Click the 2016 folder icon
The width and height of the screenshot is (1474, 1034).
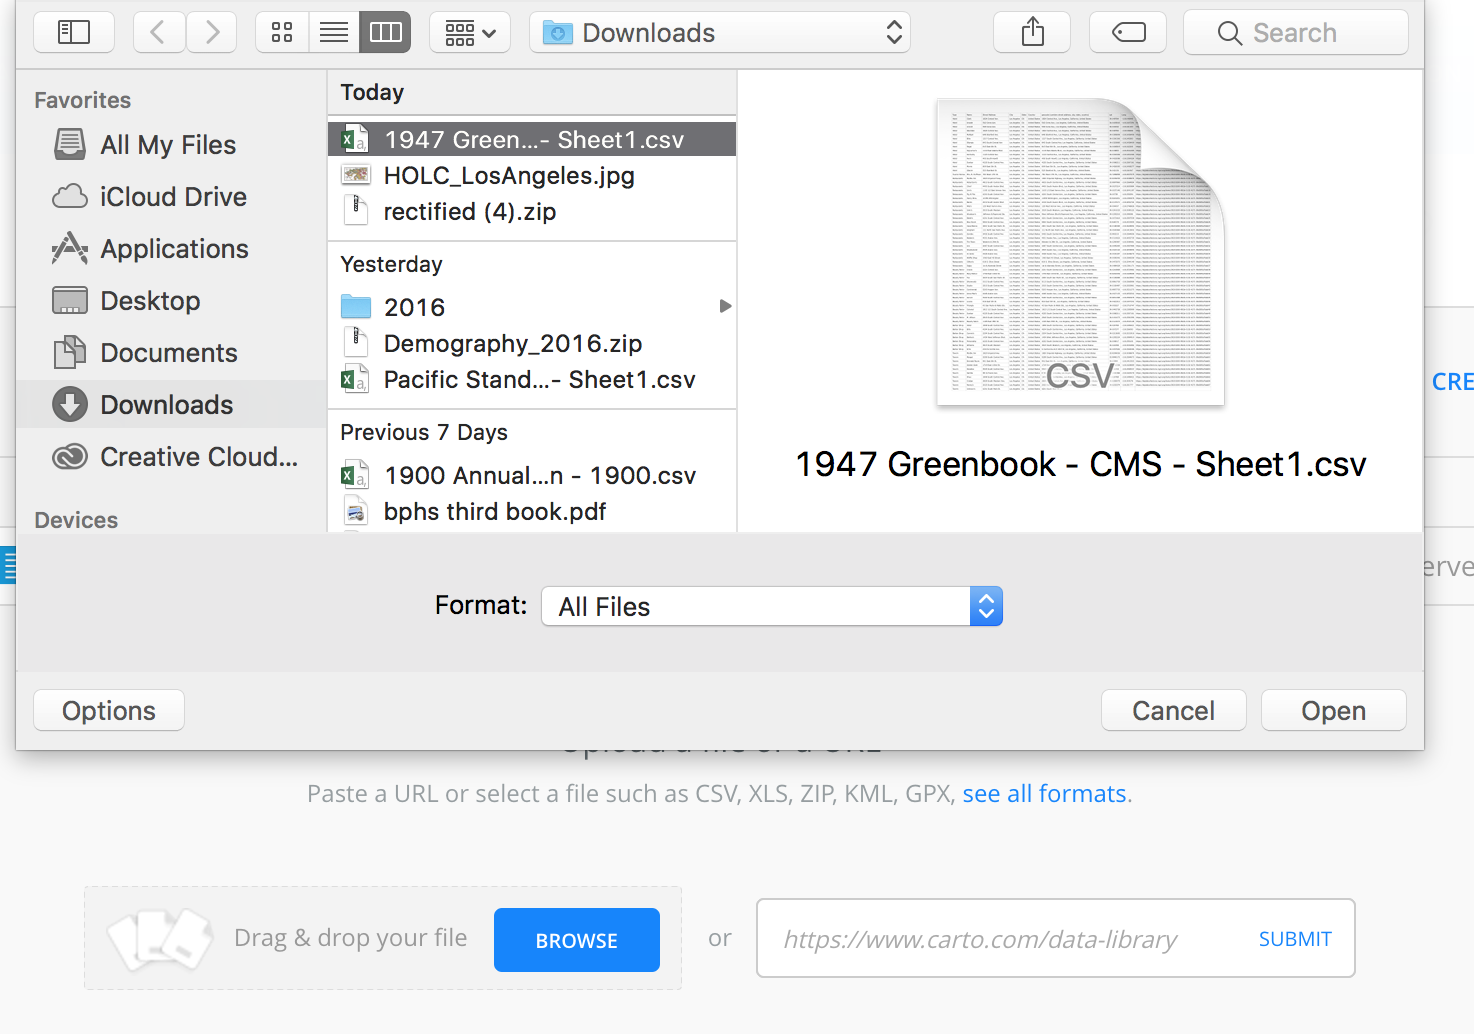point(355,305)
